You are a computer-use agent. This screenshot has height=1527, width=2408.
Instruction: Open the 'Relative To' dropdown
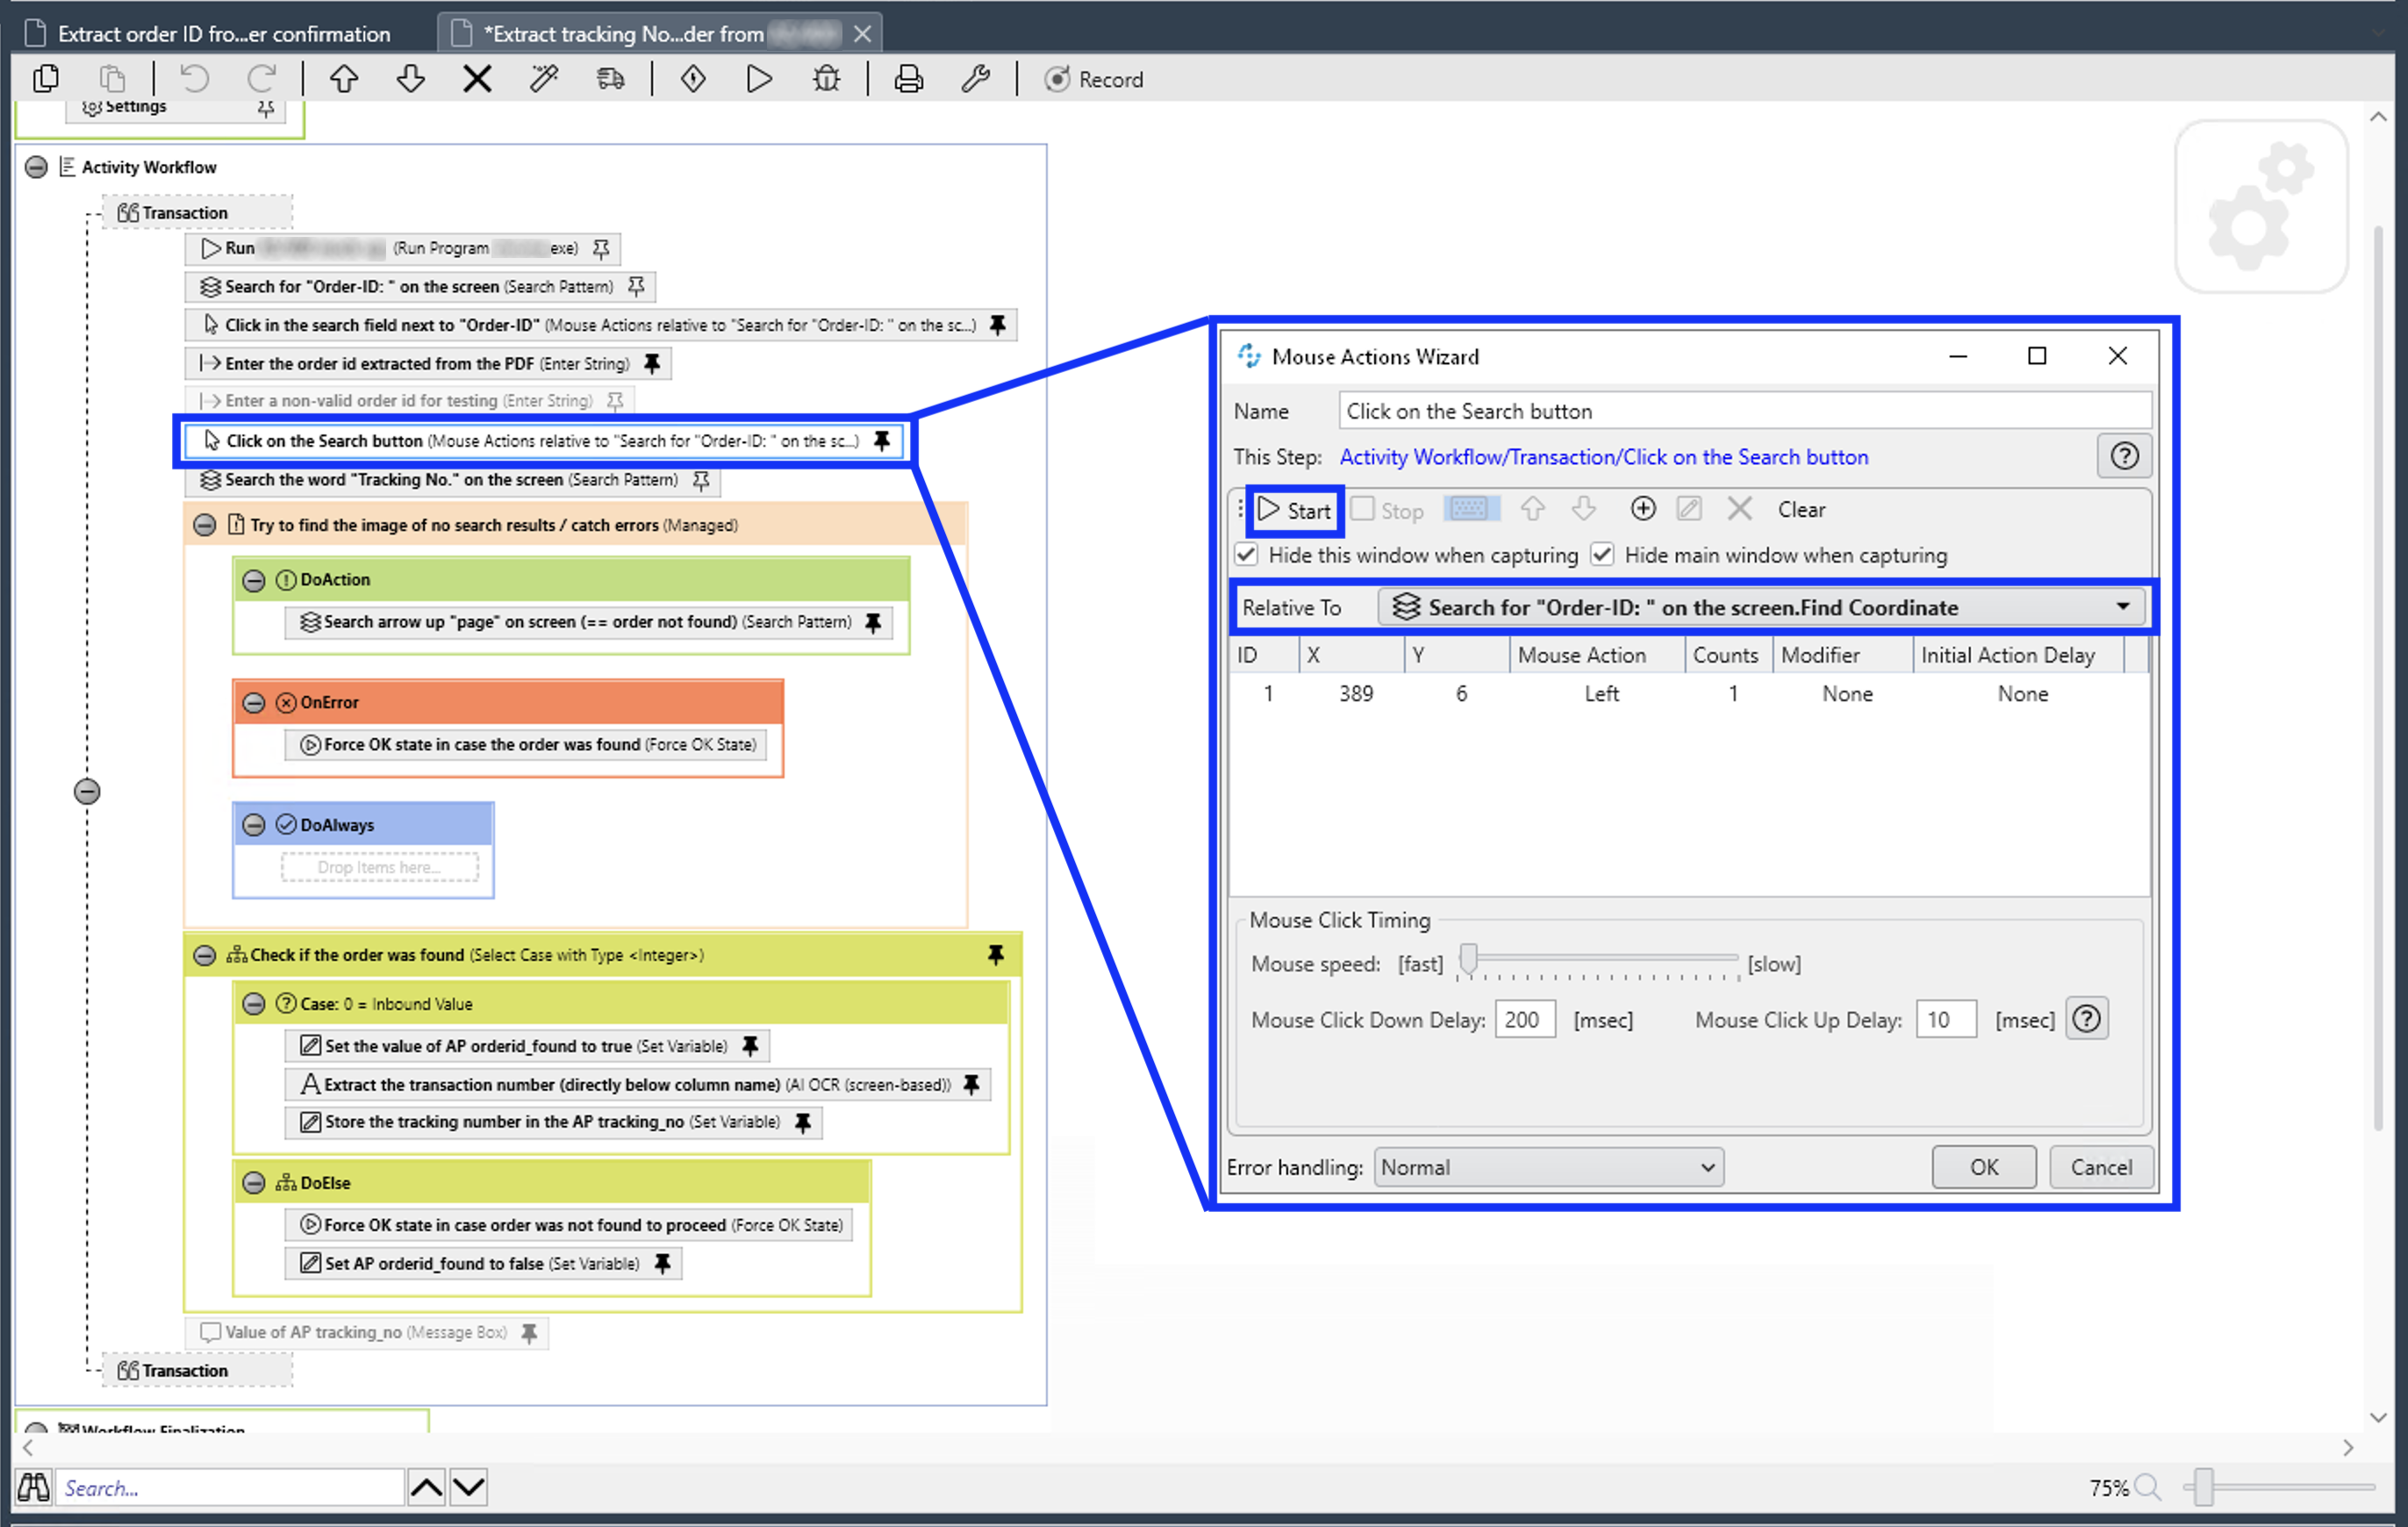coord(2123,607)
